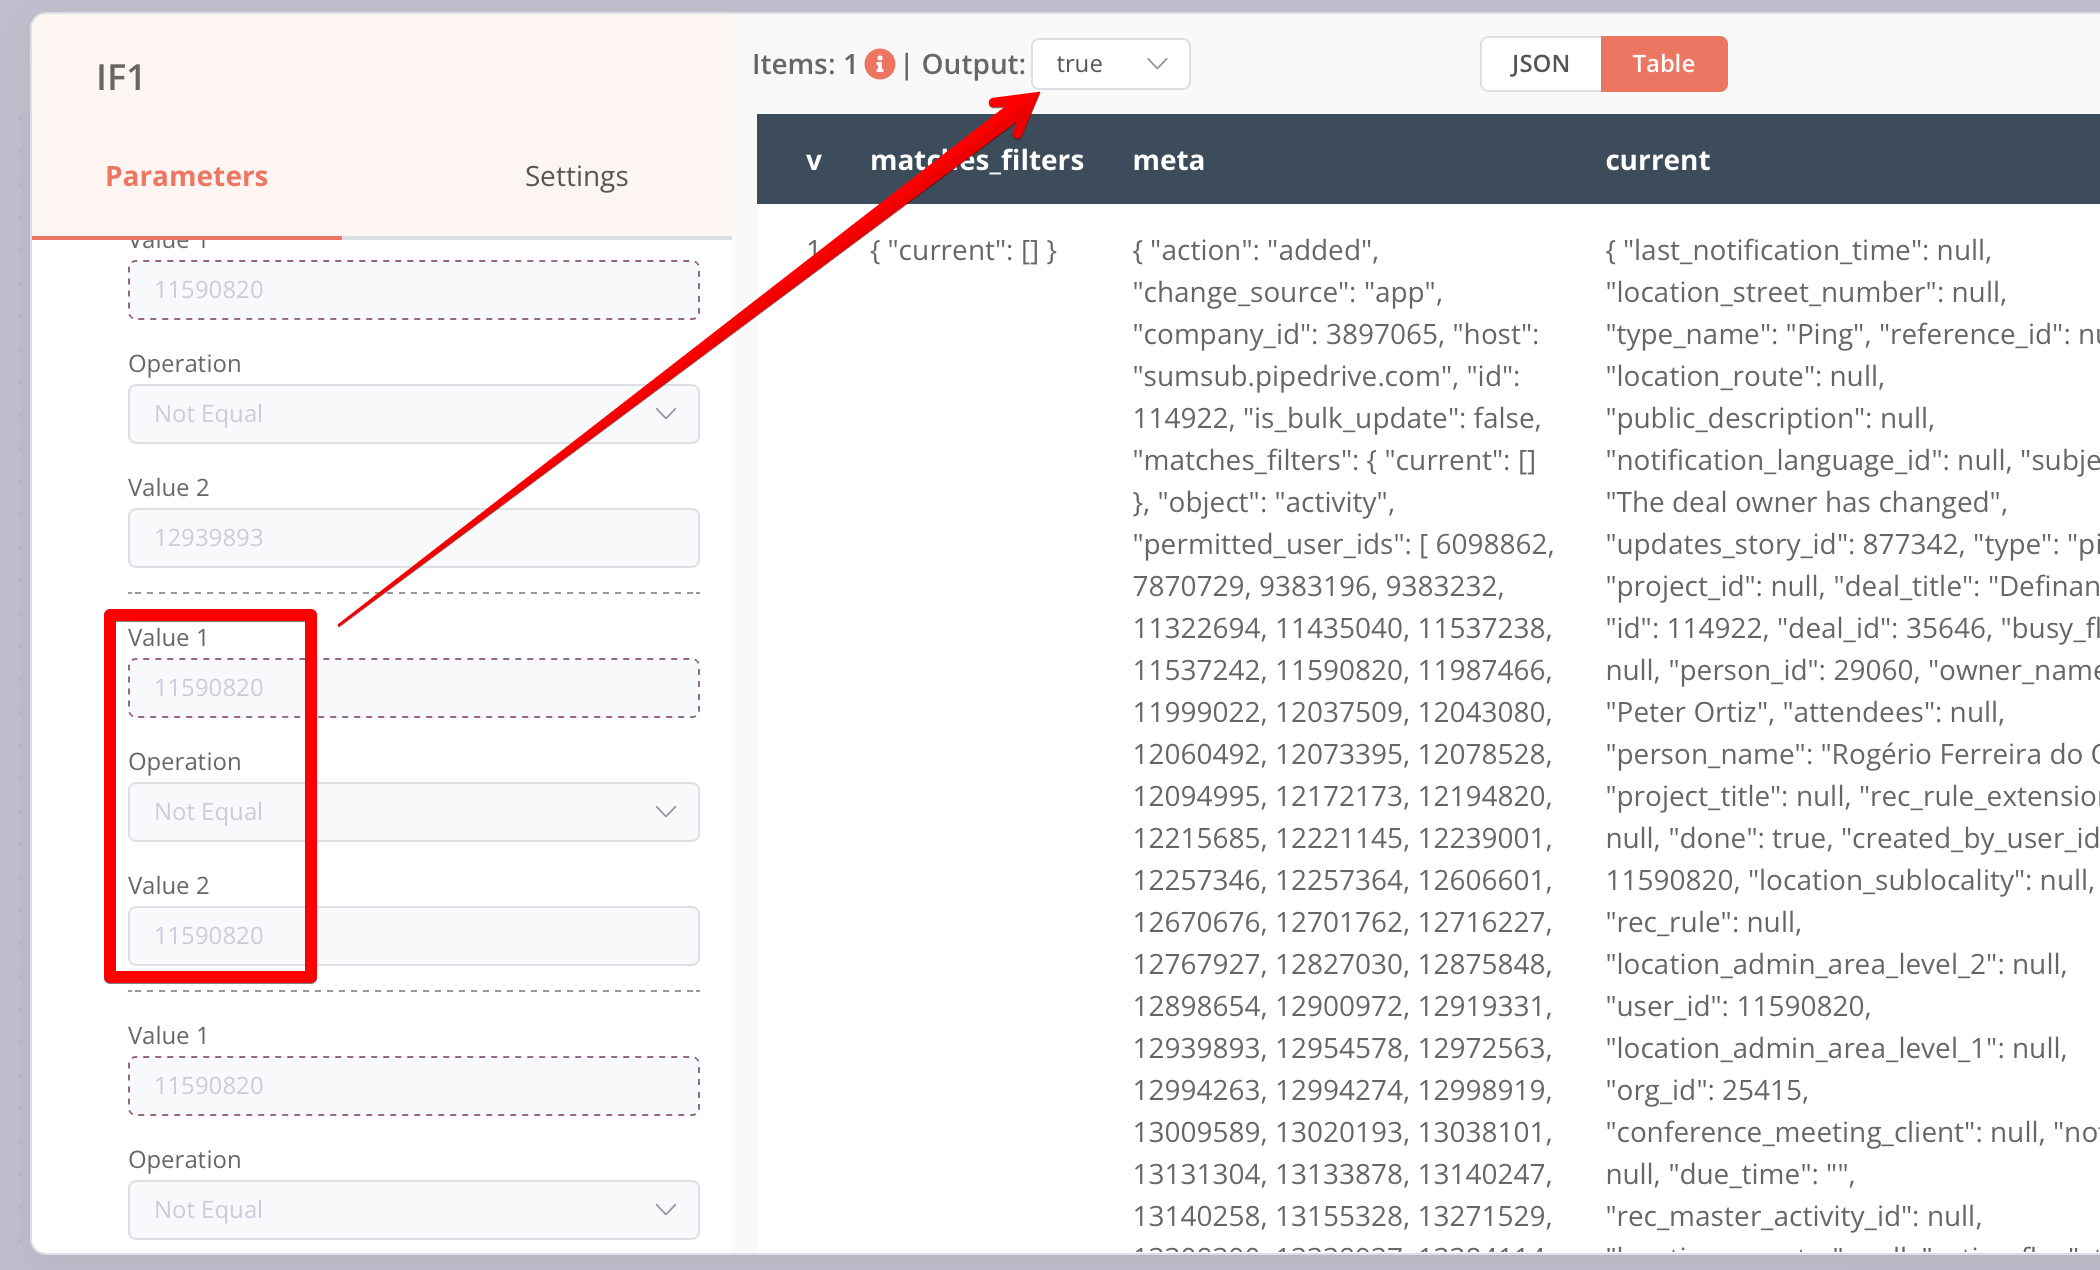Click the IF1 node title
2100x1270 pixels.
120,78
